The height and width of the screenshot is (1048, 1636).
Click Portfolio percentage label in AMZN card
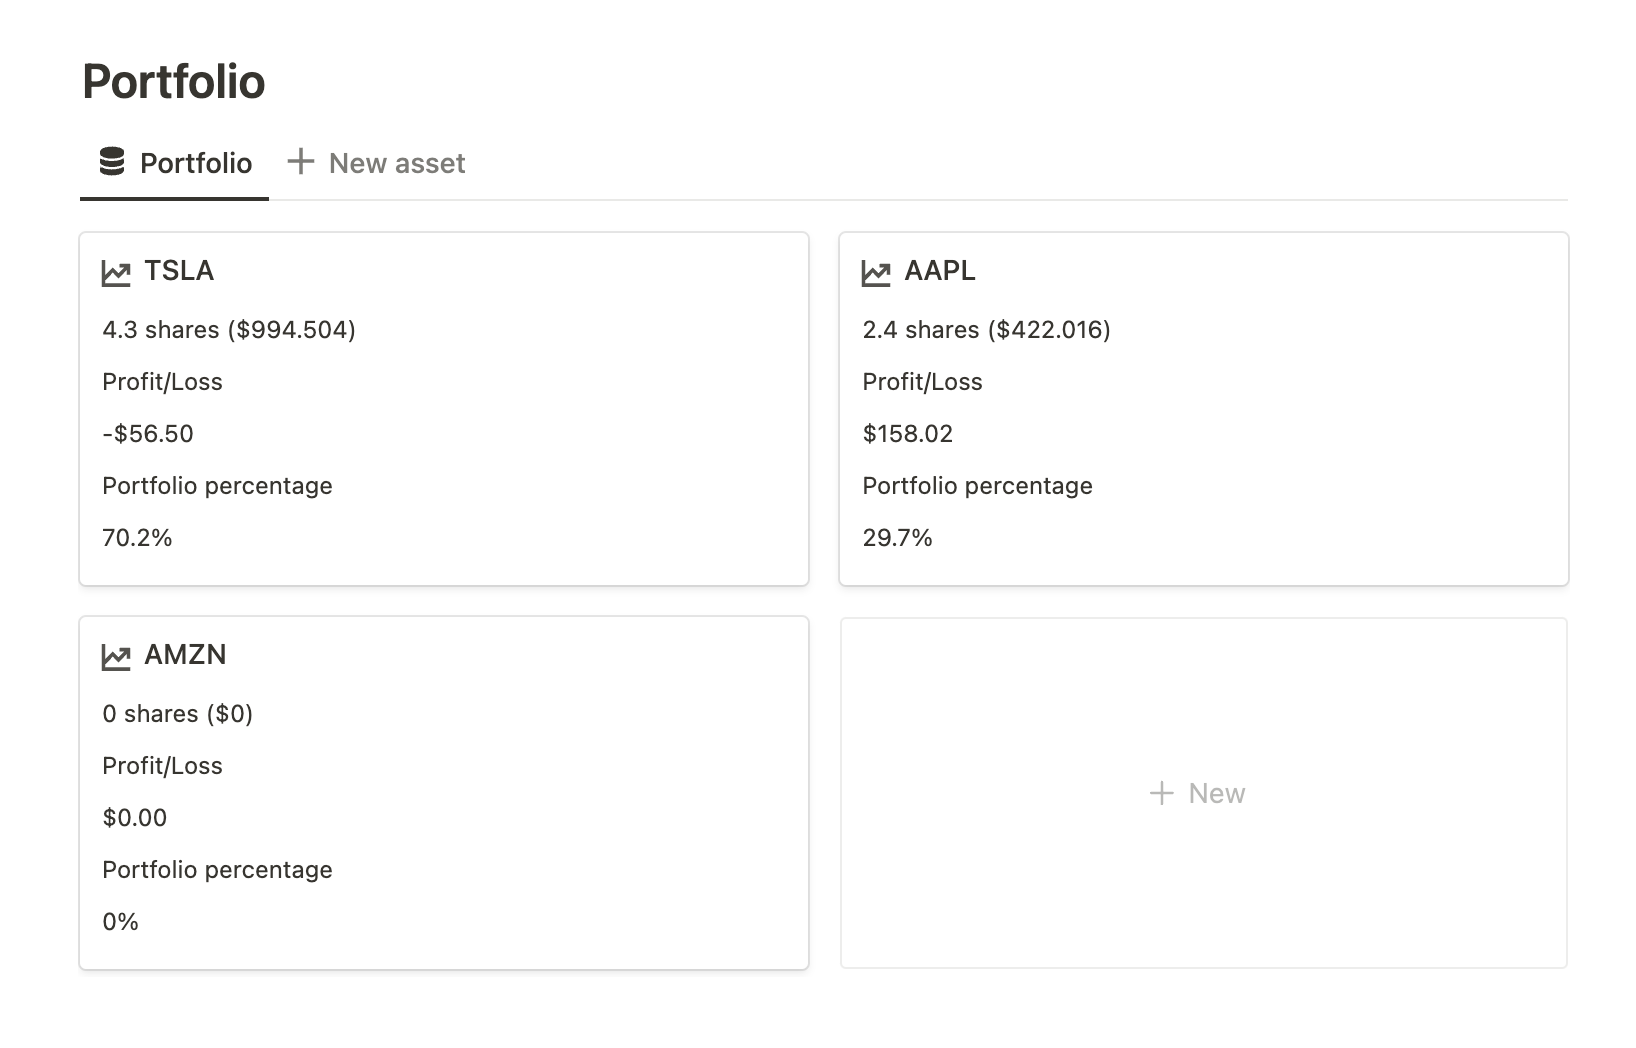(x=217, y=870)
